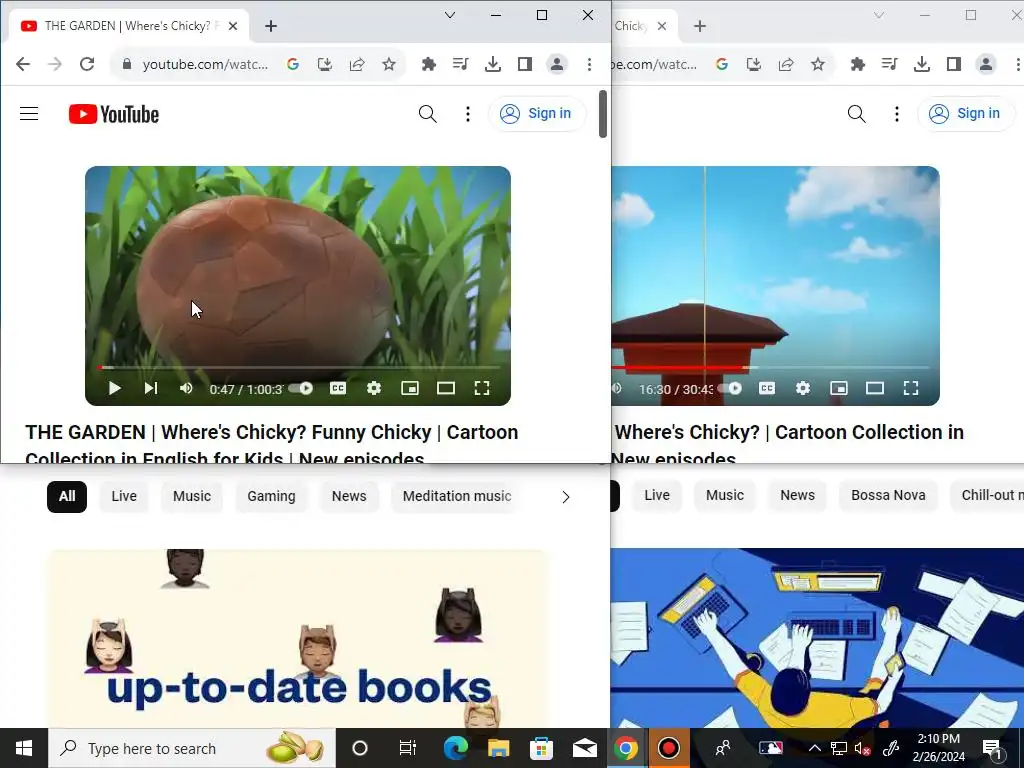Open Windows Start menu
Screen dimensions: 1024x768
pyautogui.click(x=24, y=748)
